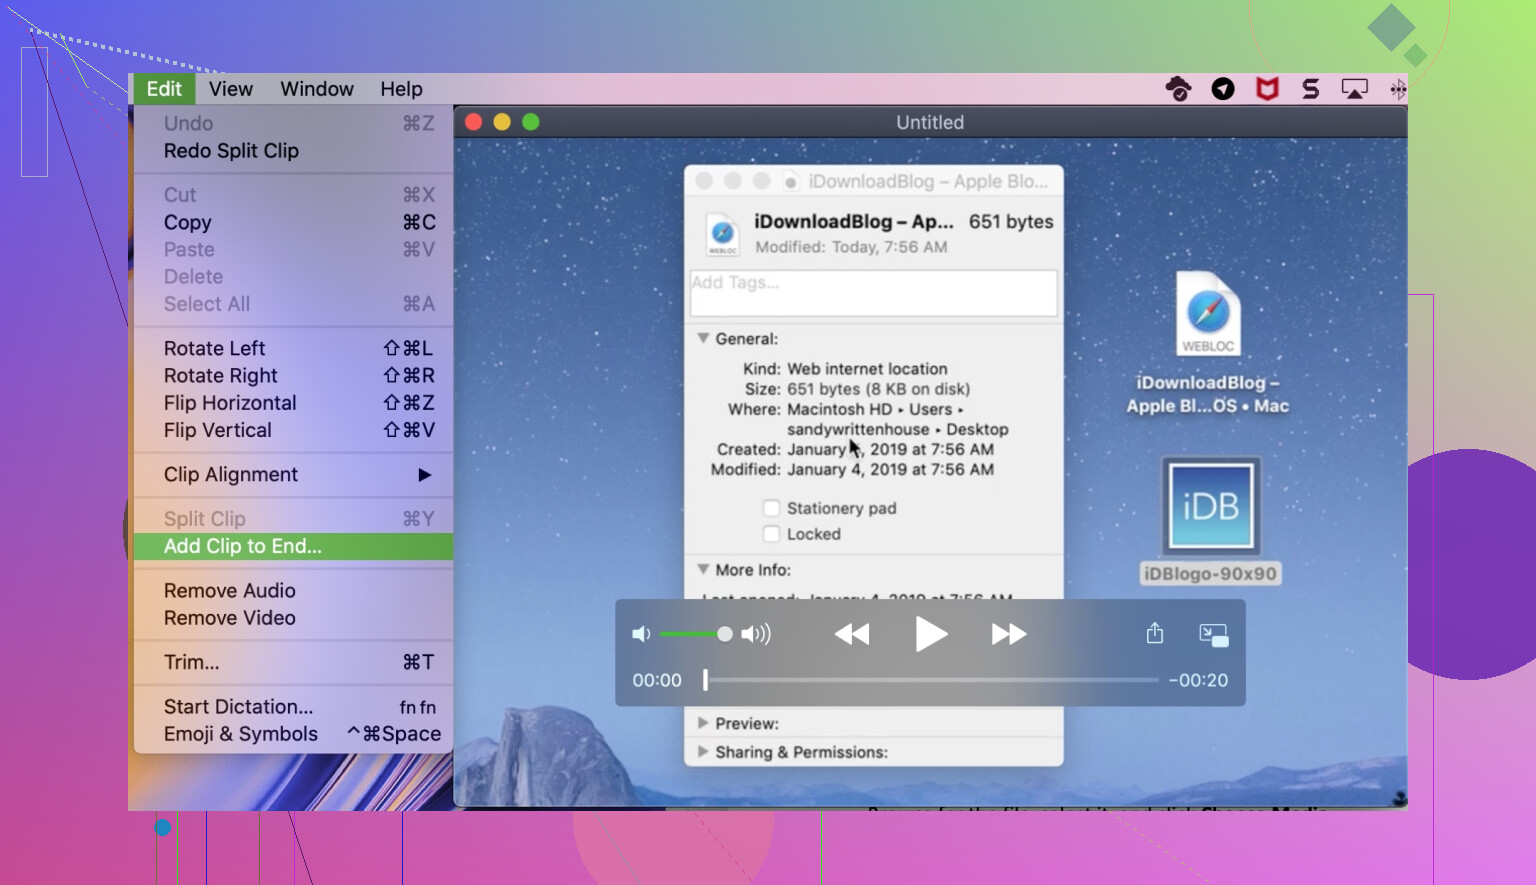
Task: Expand the Preview section
Action: coord(703,723)
